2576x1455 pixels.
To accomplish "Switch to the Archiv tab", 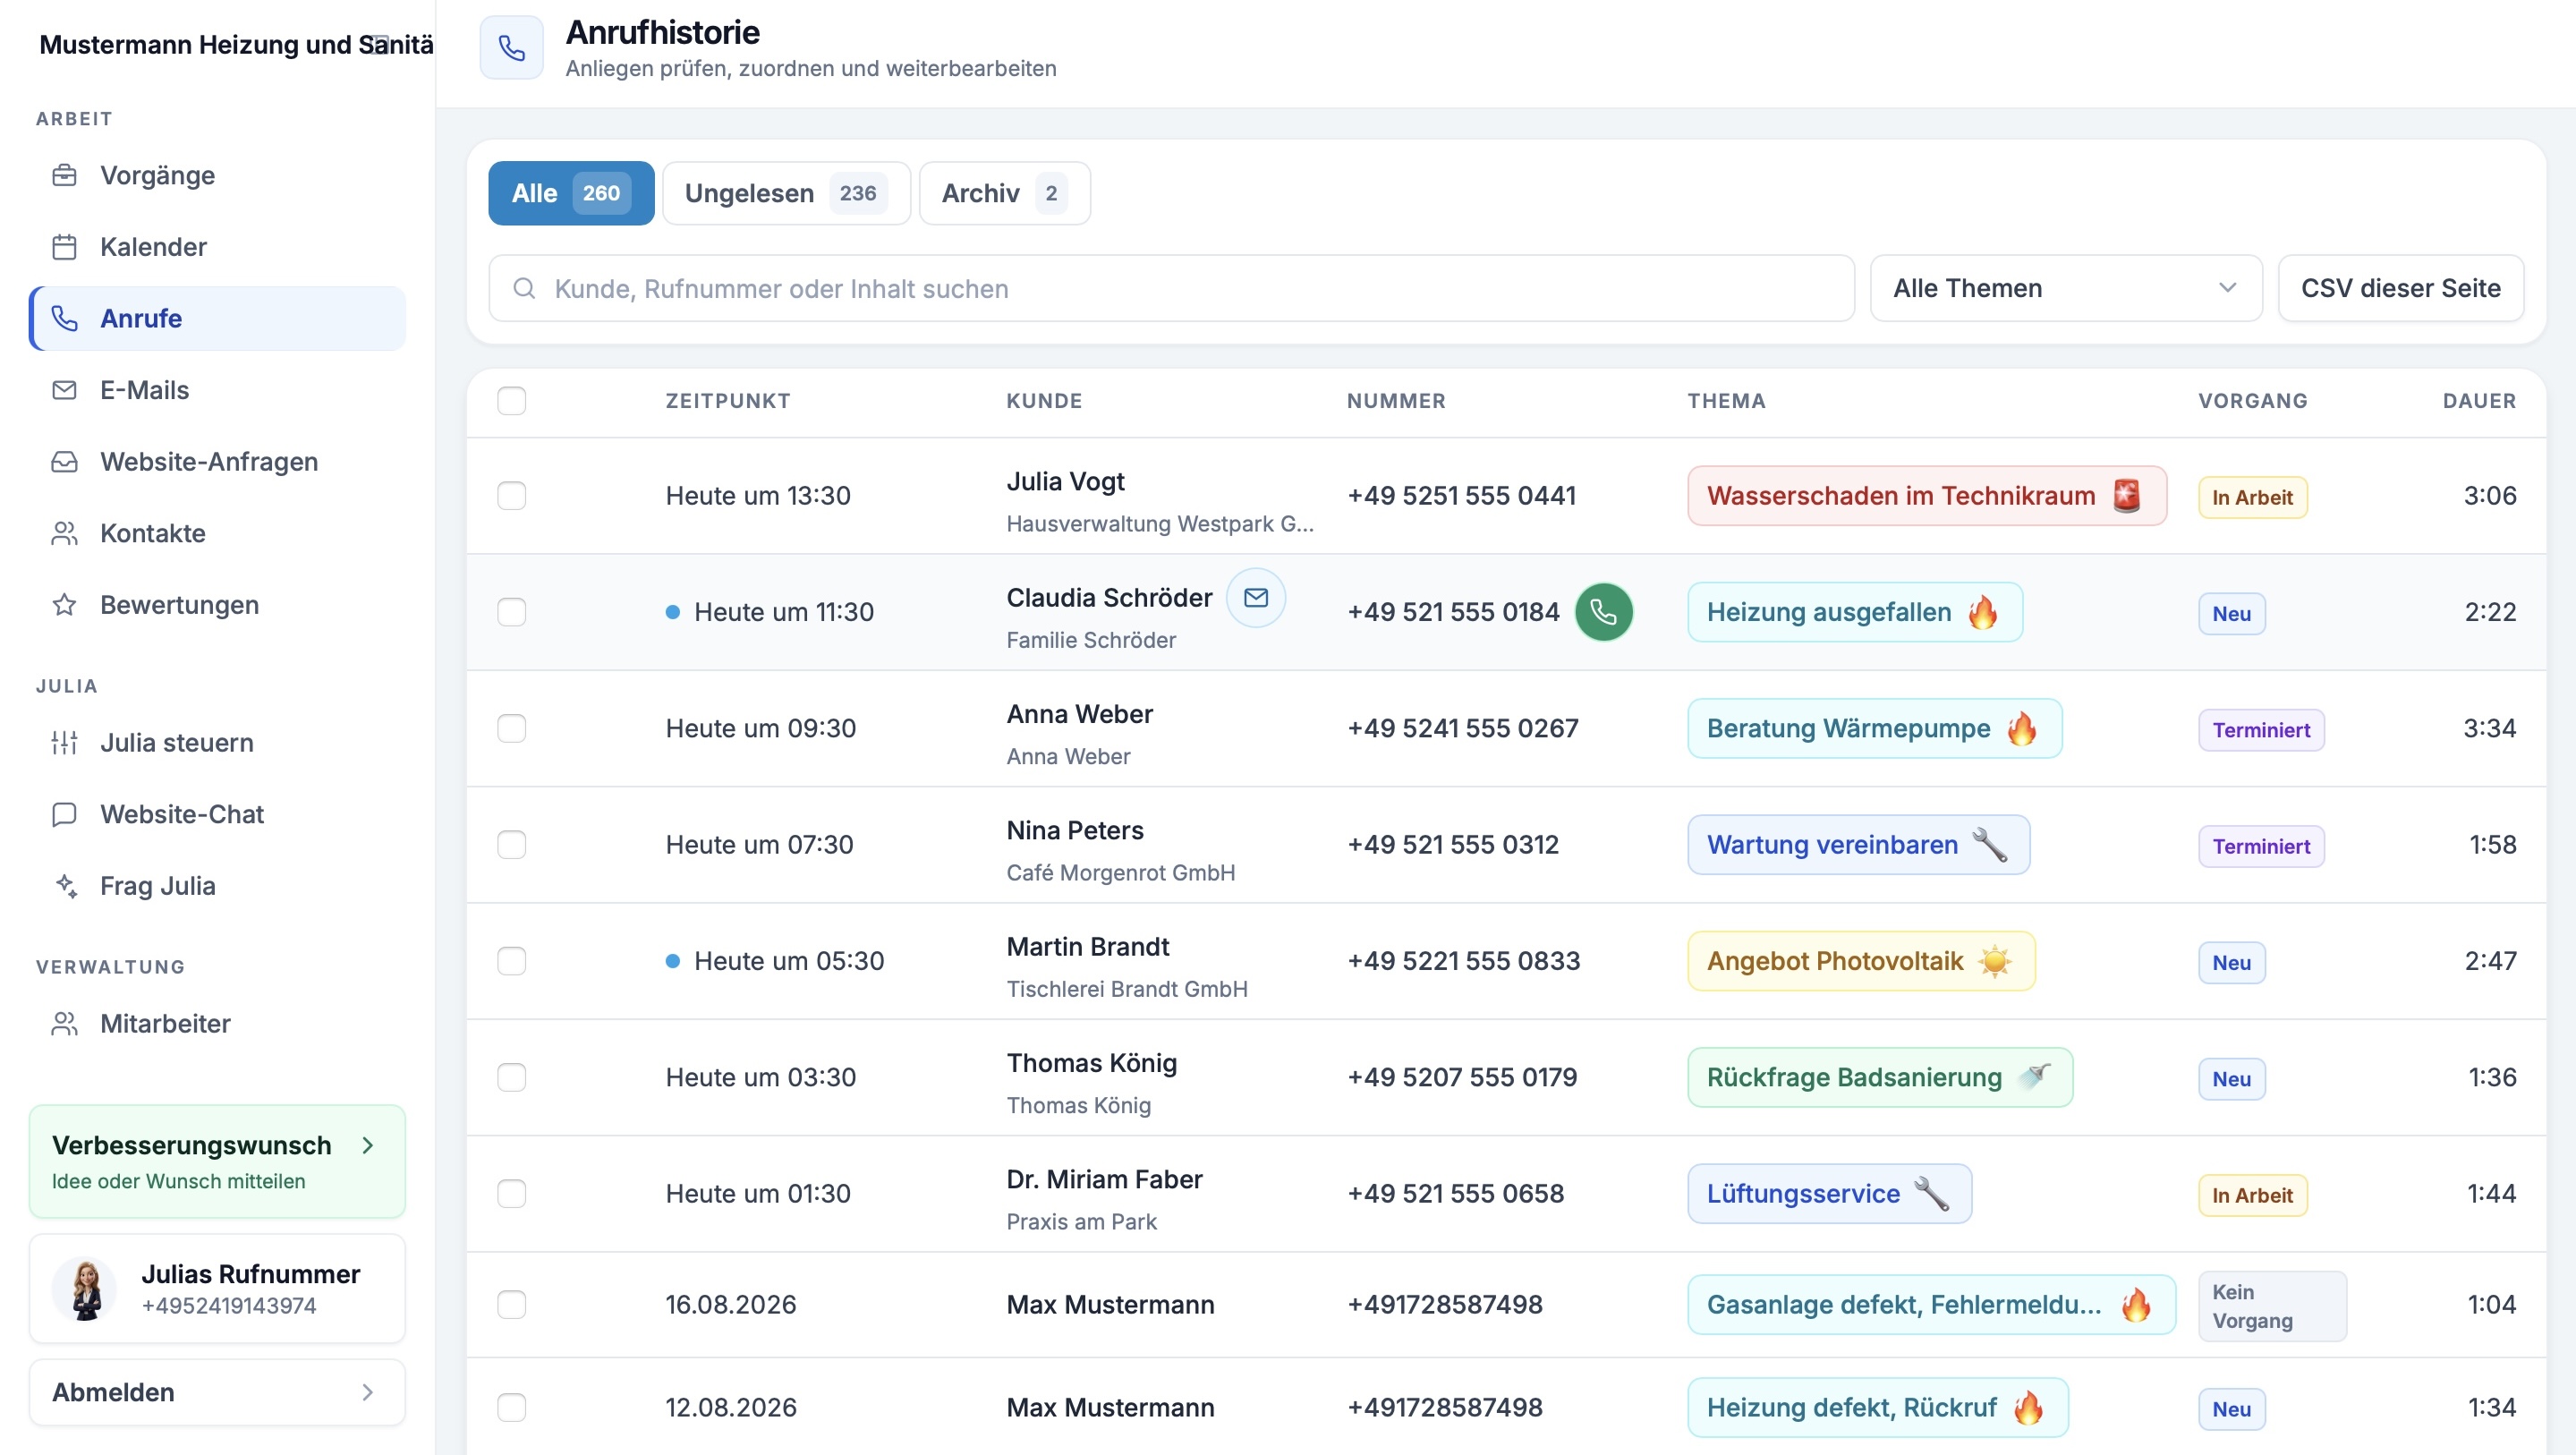I will coord(1004,194).
